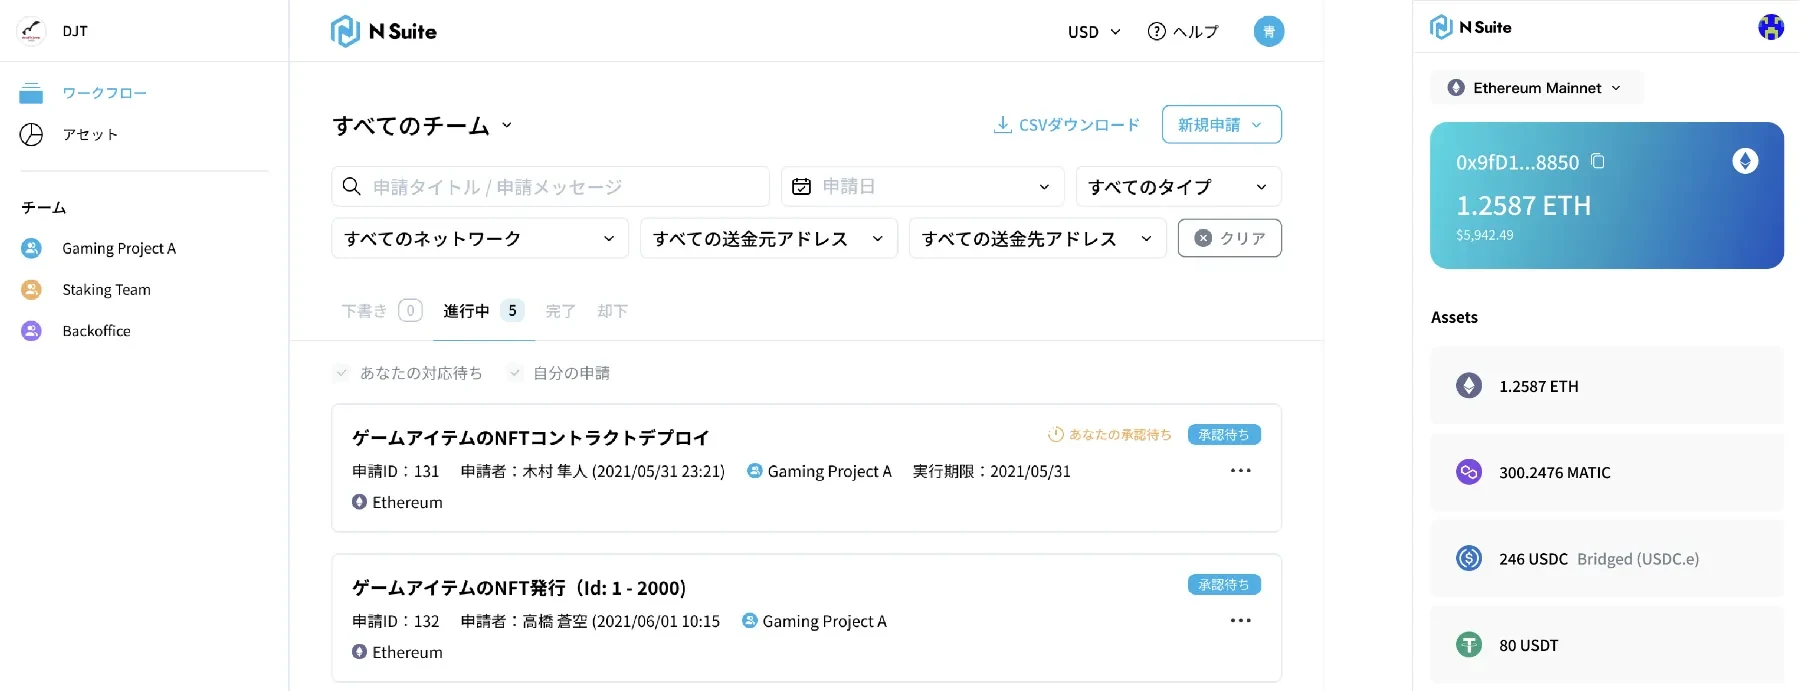Switch to the 完了 tab
Image resolution: width=1800 pixels, height=691 pixels.
(x=560, y=311)
